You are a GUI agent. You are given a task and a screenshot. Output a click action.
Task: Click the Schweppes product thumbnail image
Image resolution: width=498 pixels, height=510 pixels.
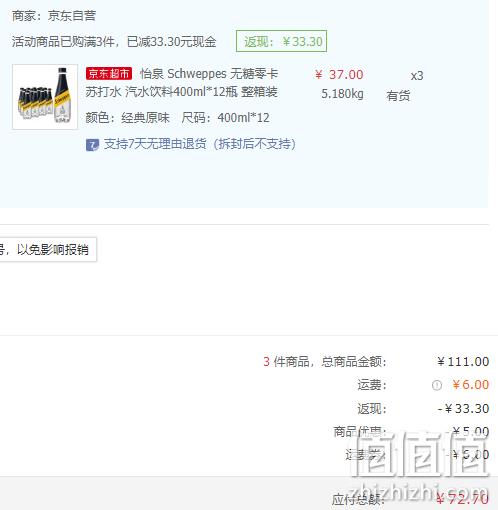tap(45, 97)
